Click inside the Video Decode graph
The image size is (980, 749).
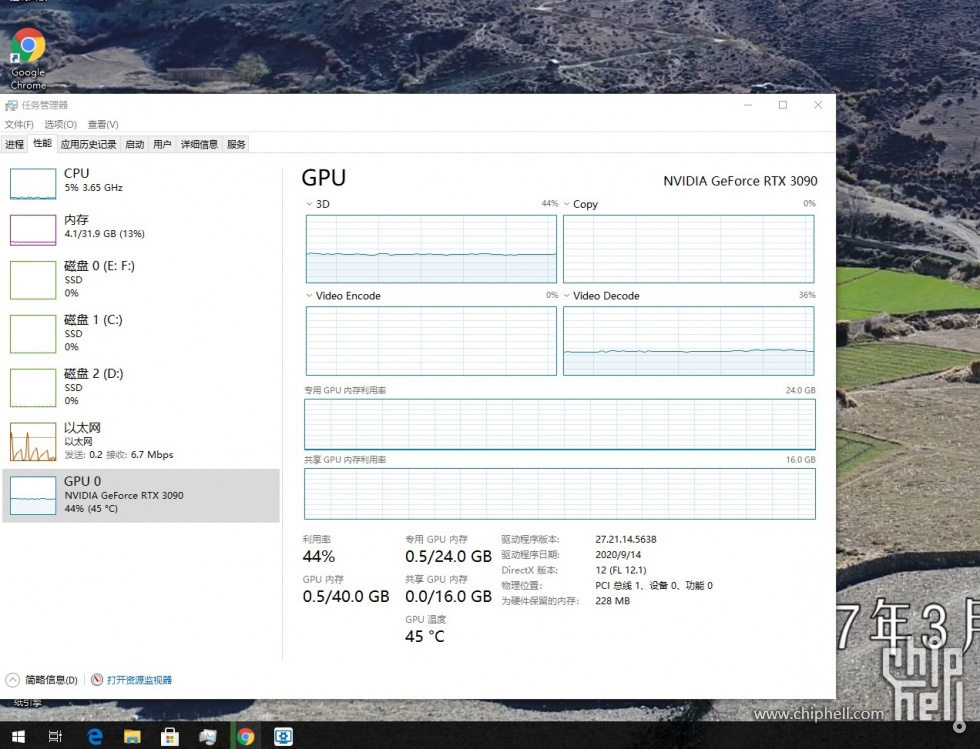click(x=689, y=341)
